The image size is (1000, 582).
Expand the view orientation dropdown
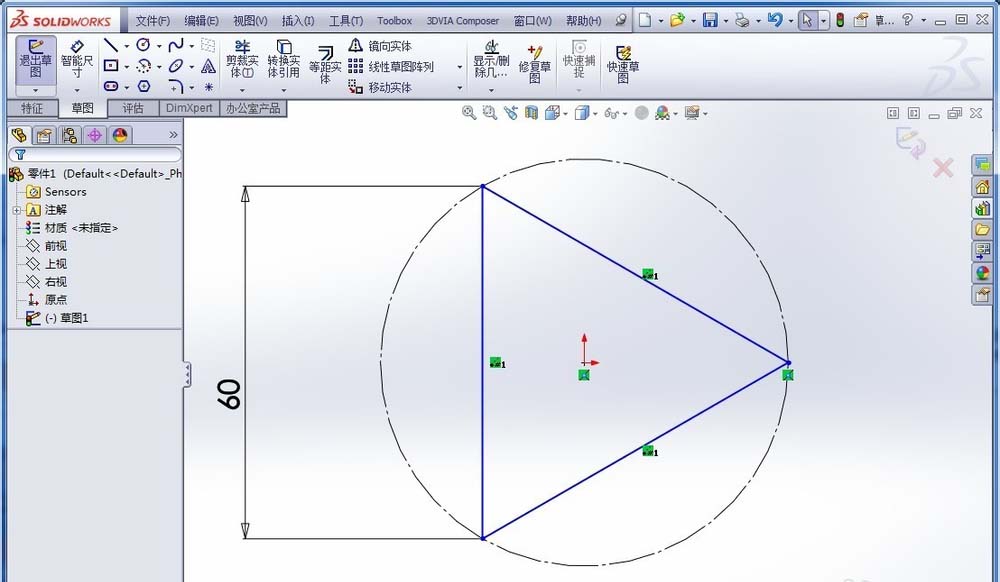coord(565,112)
